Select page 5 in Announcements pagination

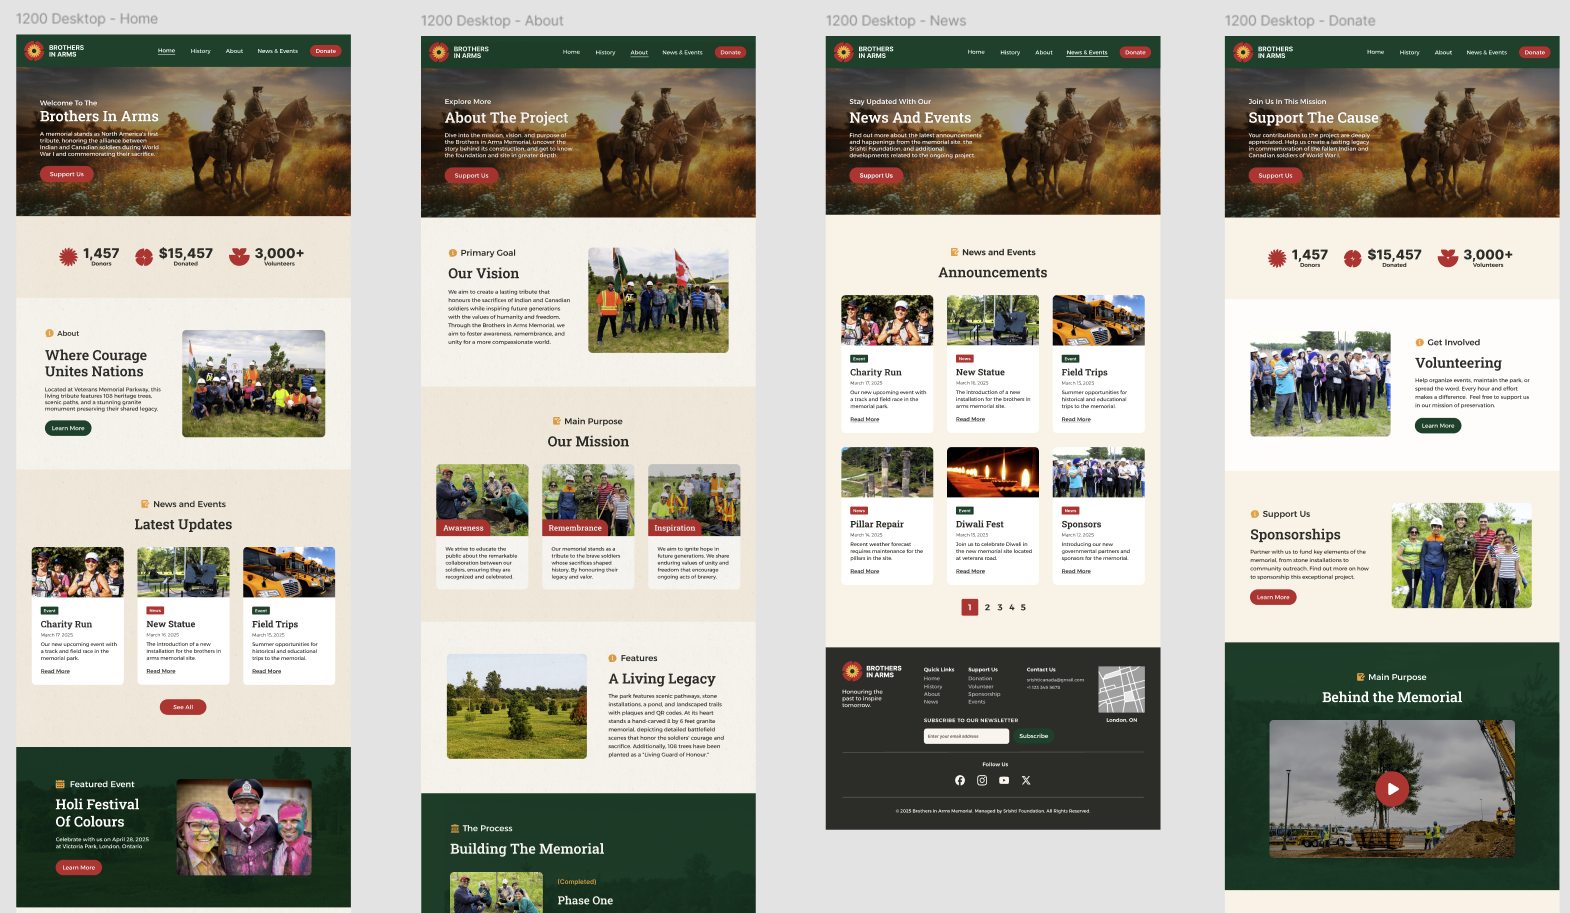pyautogui.click(x=1023, y=607)
